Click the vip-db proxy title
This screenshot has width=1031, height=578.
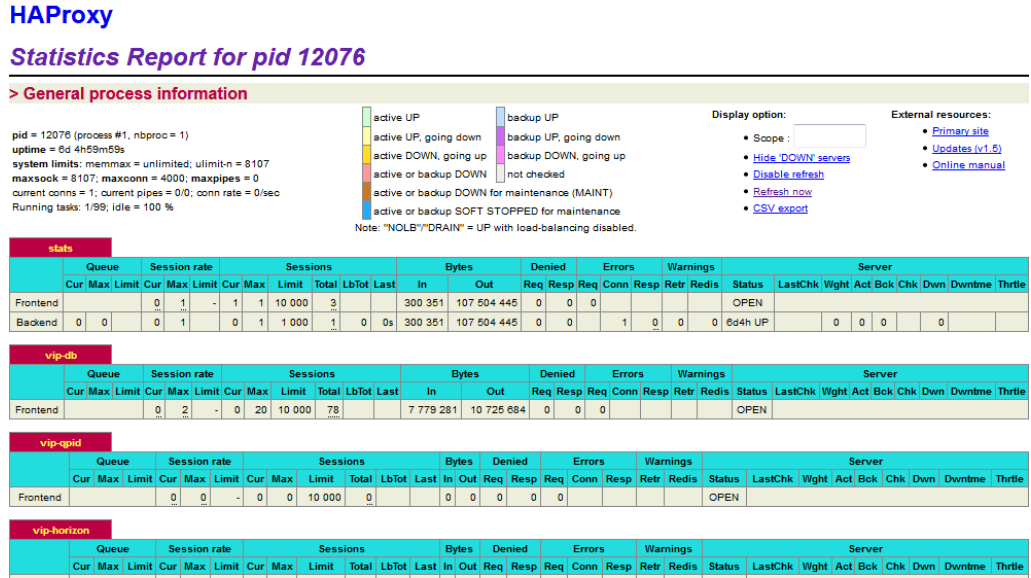60,355
